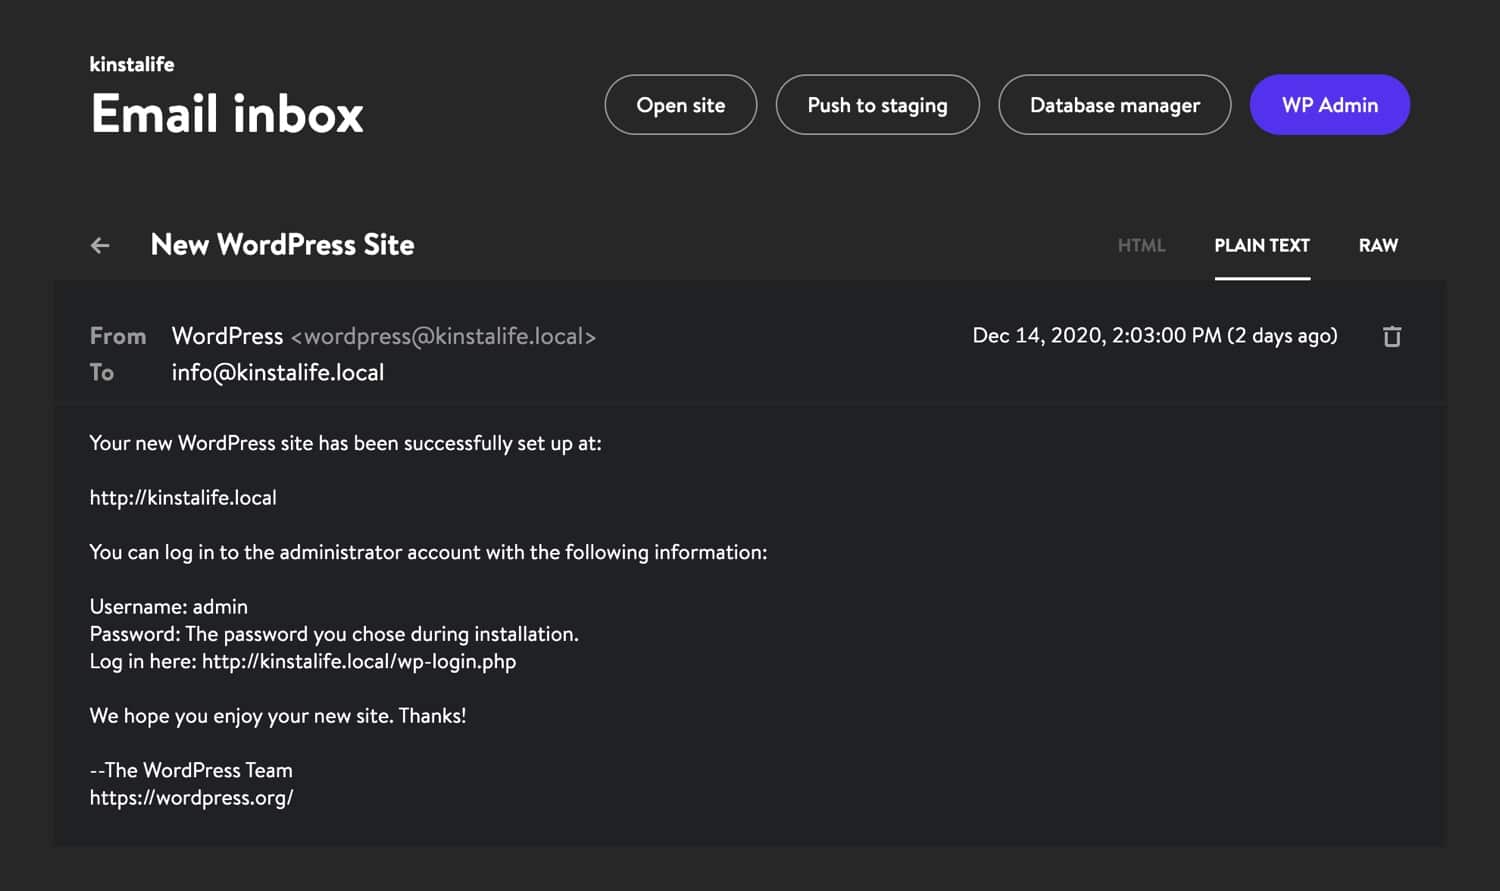Viewport: 1500px width, 891px height.
Task: Open the Database manager
Action: point(1114,104)
